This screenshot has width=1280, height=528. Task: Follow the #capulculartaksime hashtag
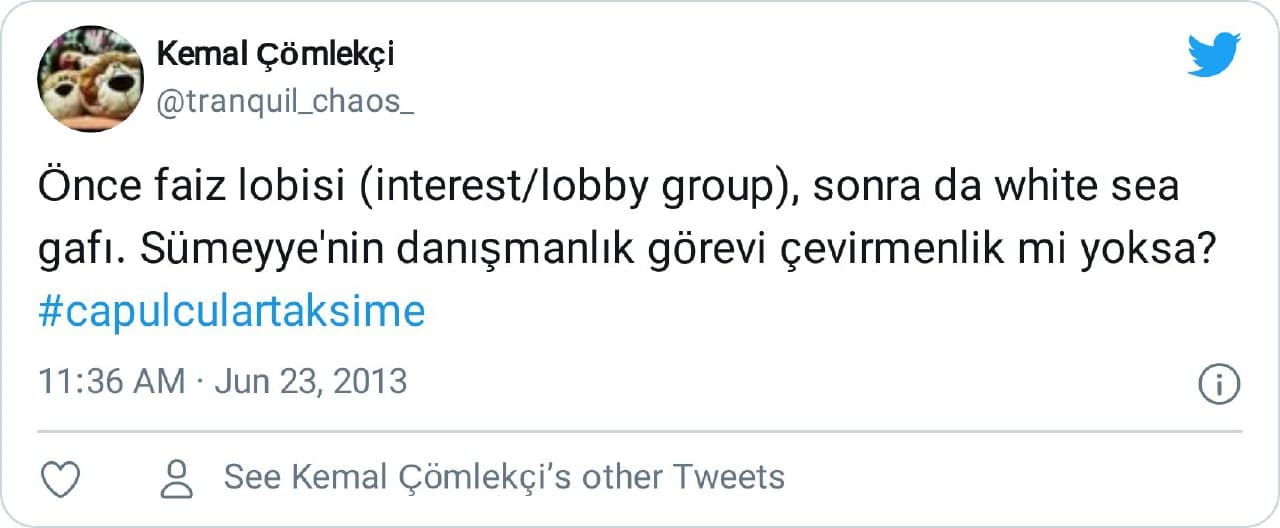coord(231,312)
